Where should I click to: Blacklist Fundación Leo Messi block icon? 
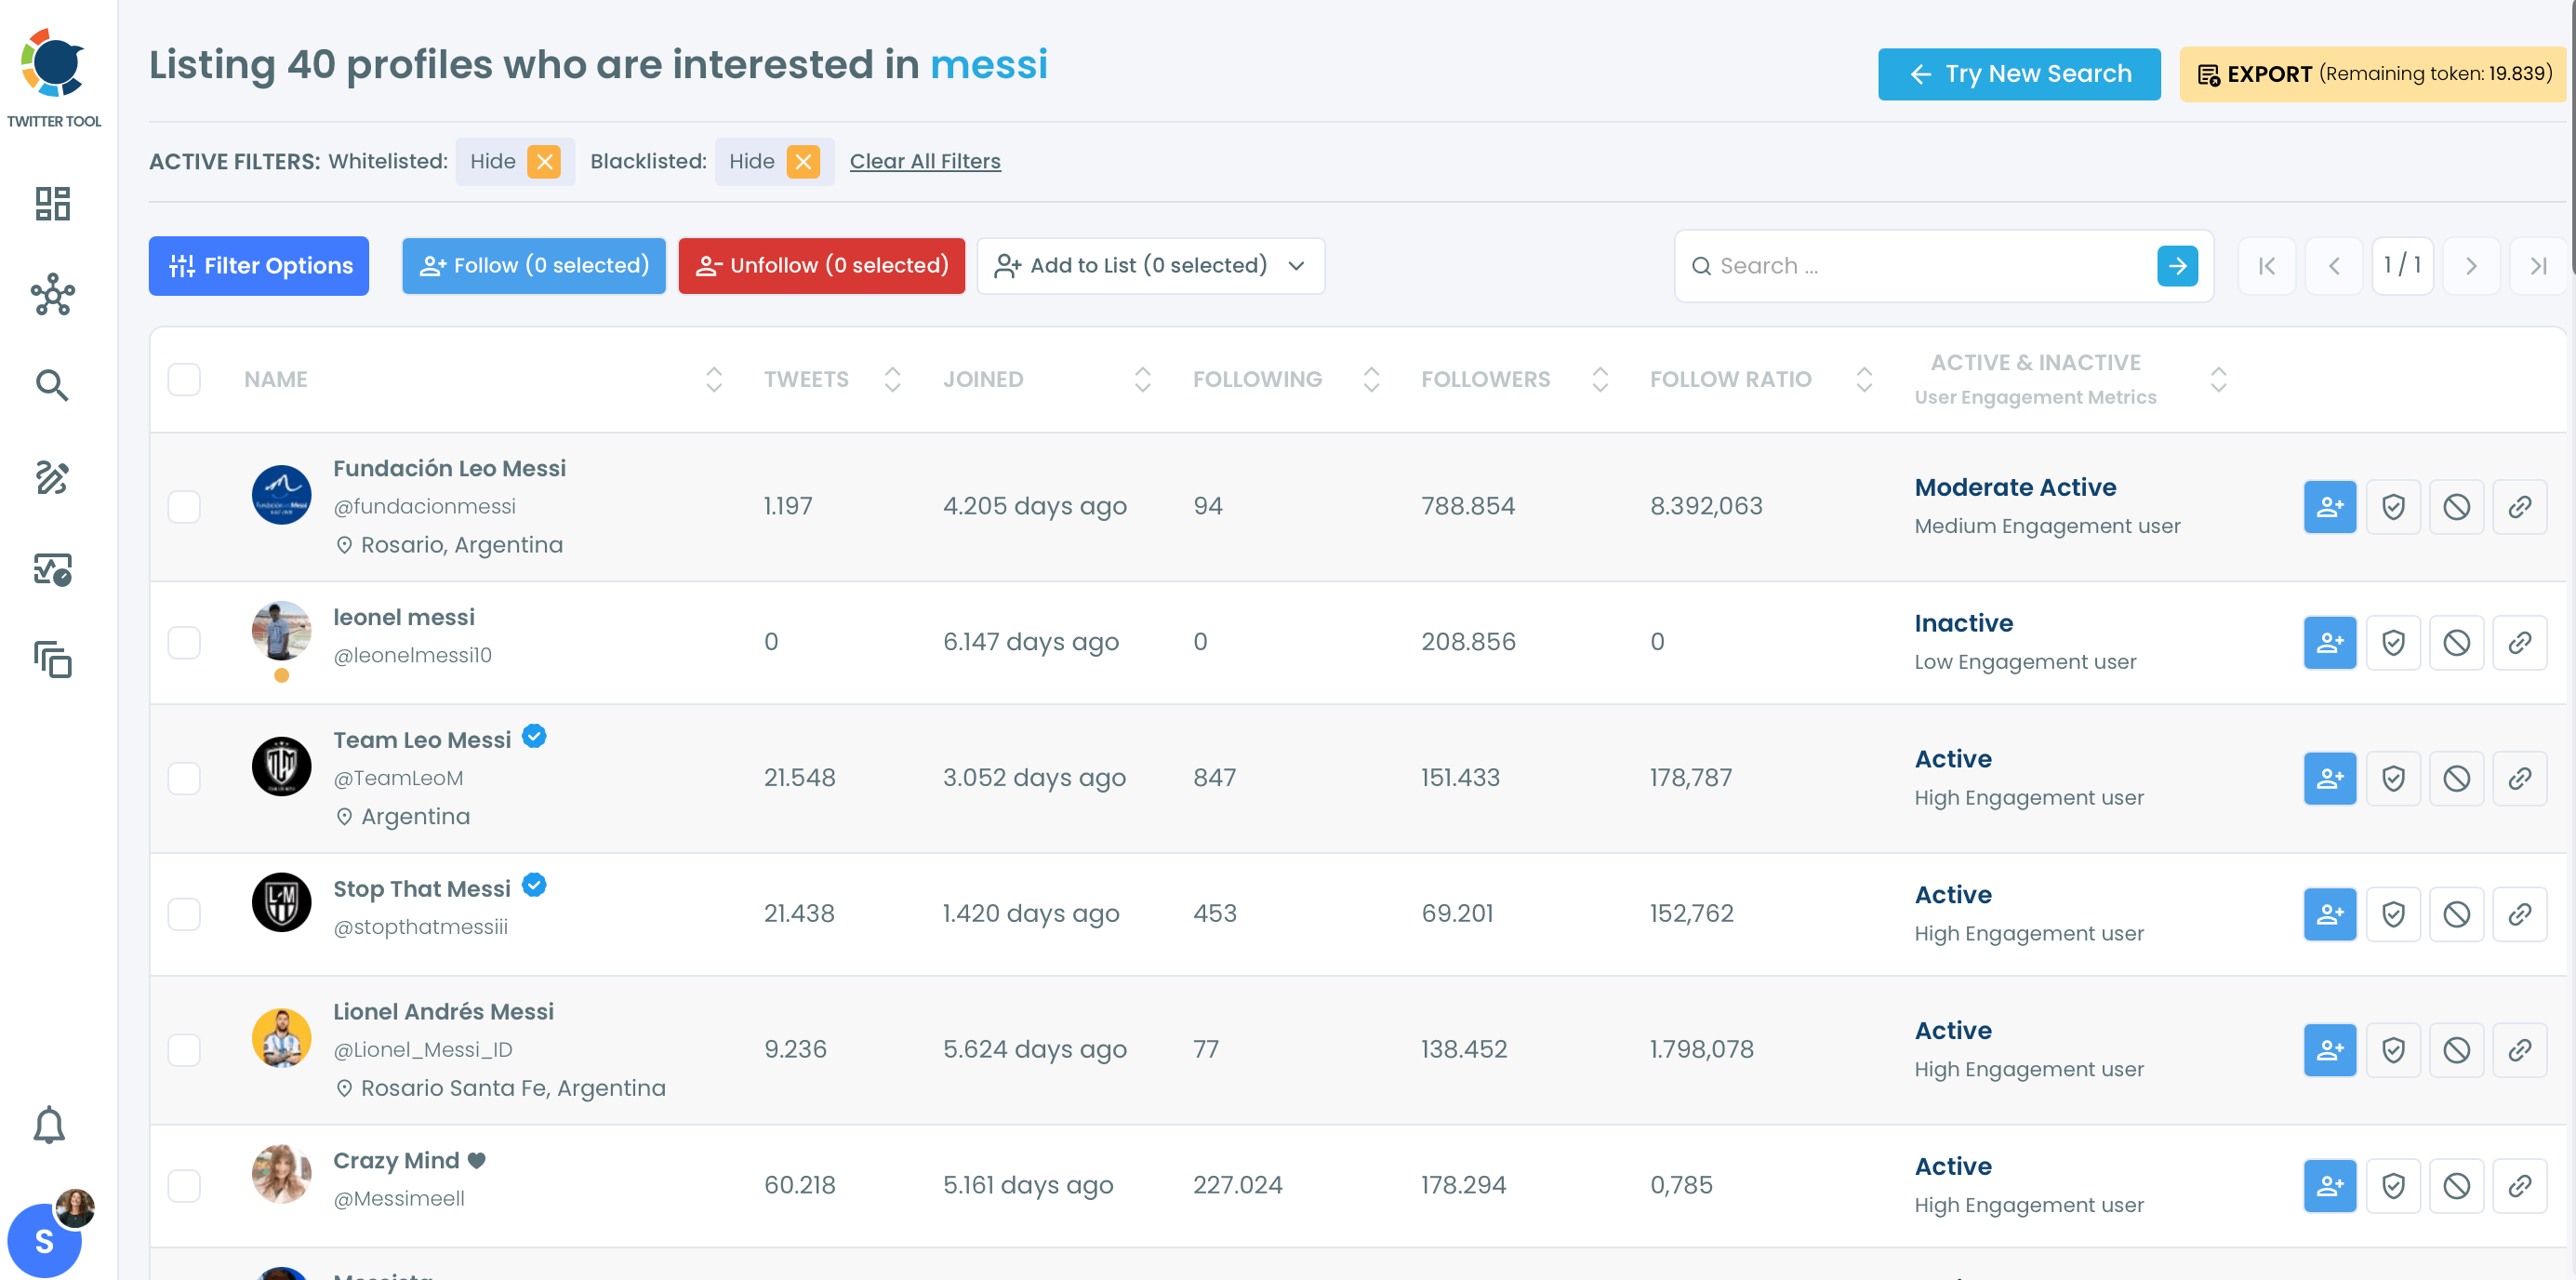2456,507
